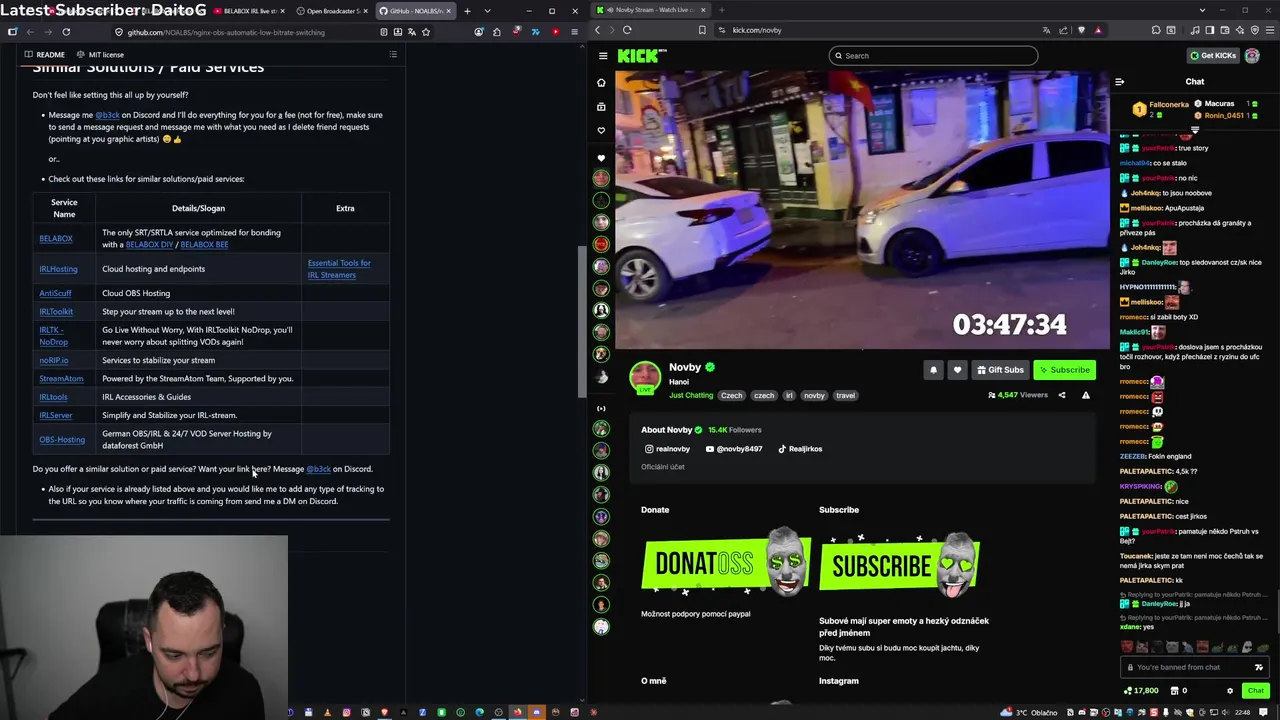Go to Kick home via sidebar house icon
Screen dimensions: 1280x720
(601, 82)
